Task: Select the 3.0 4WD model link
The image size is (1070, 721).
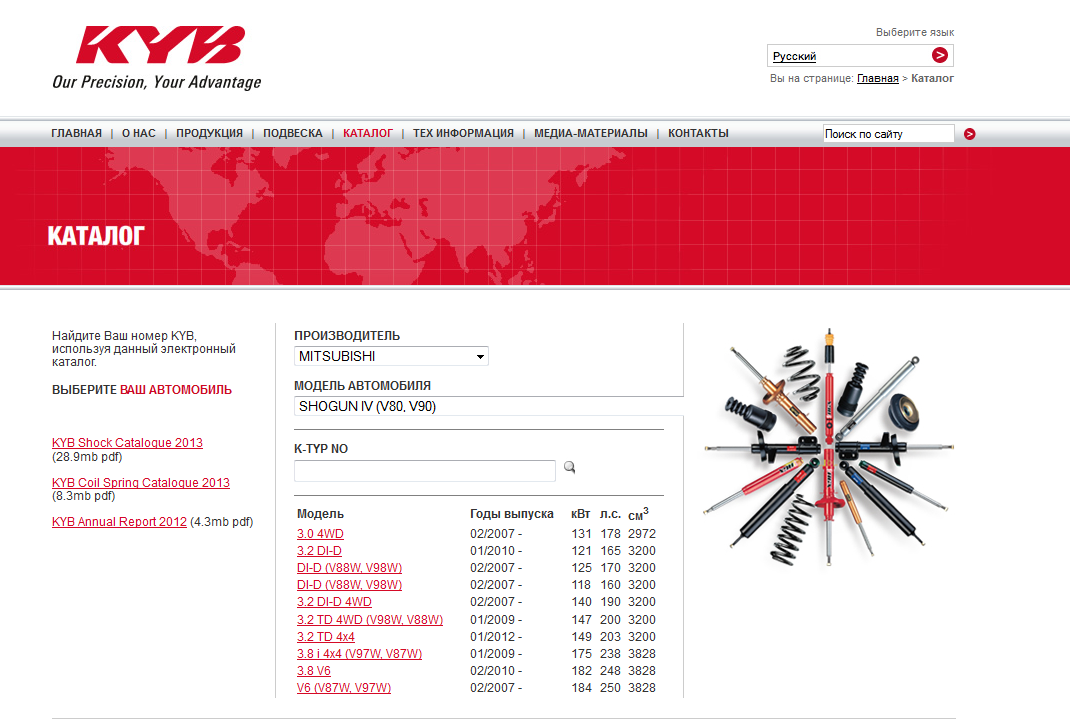Action: click(320, 534)
